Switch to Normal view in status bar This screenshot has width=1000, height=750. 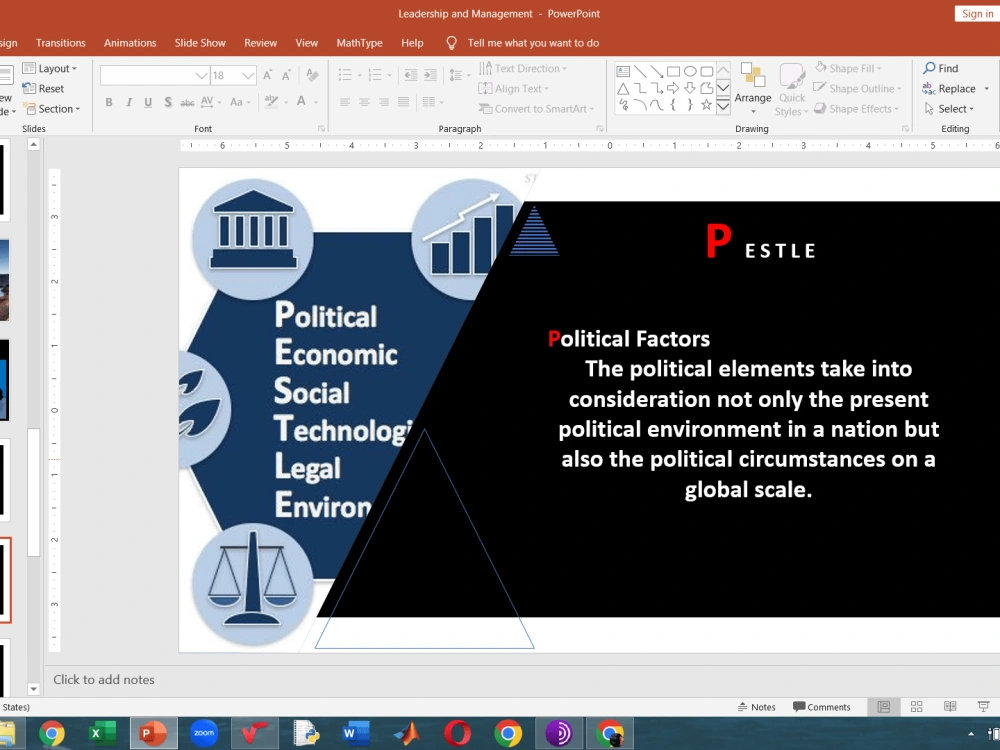(884, 707)
